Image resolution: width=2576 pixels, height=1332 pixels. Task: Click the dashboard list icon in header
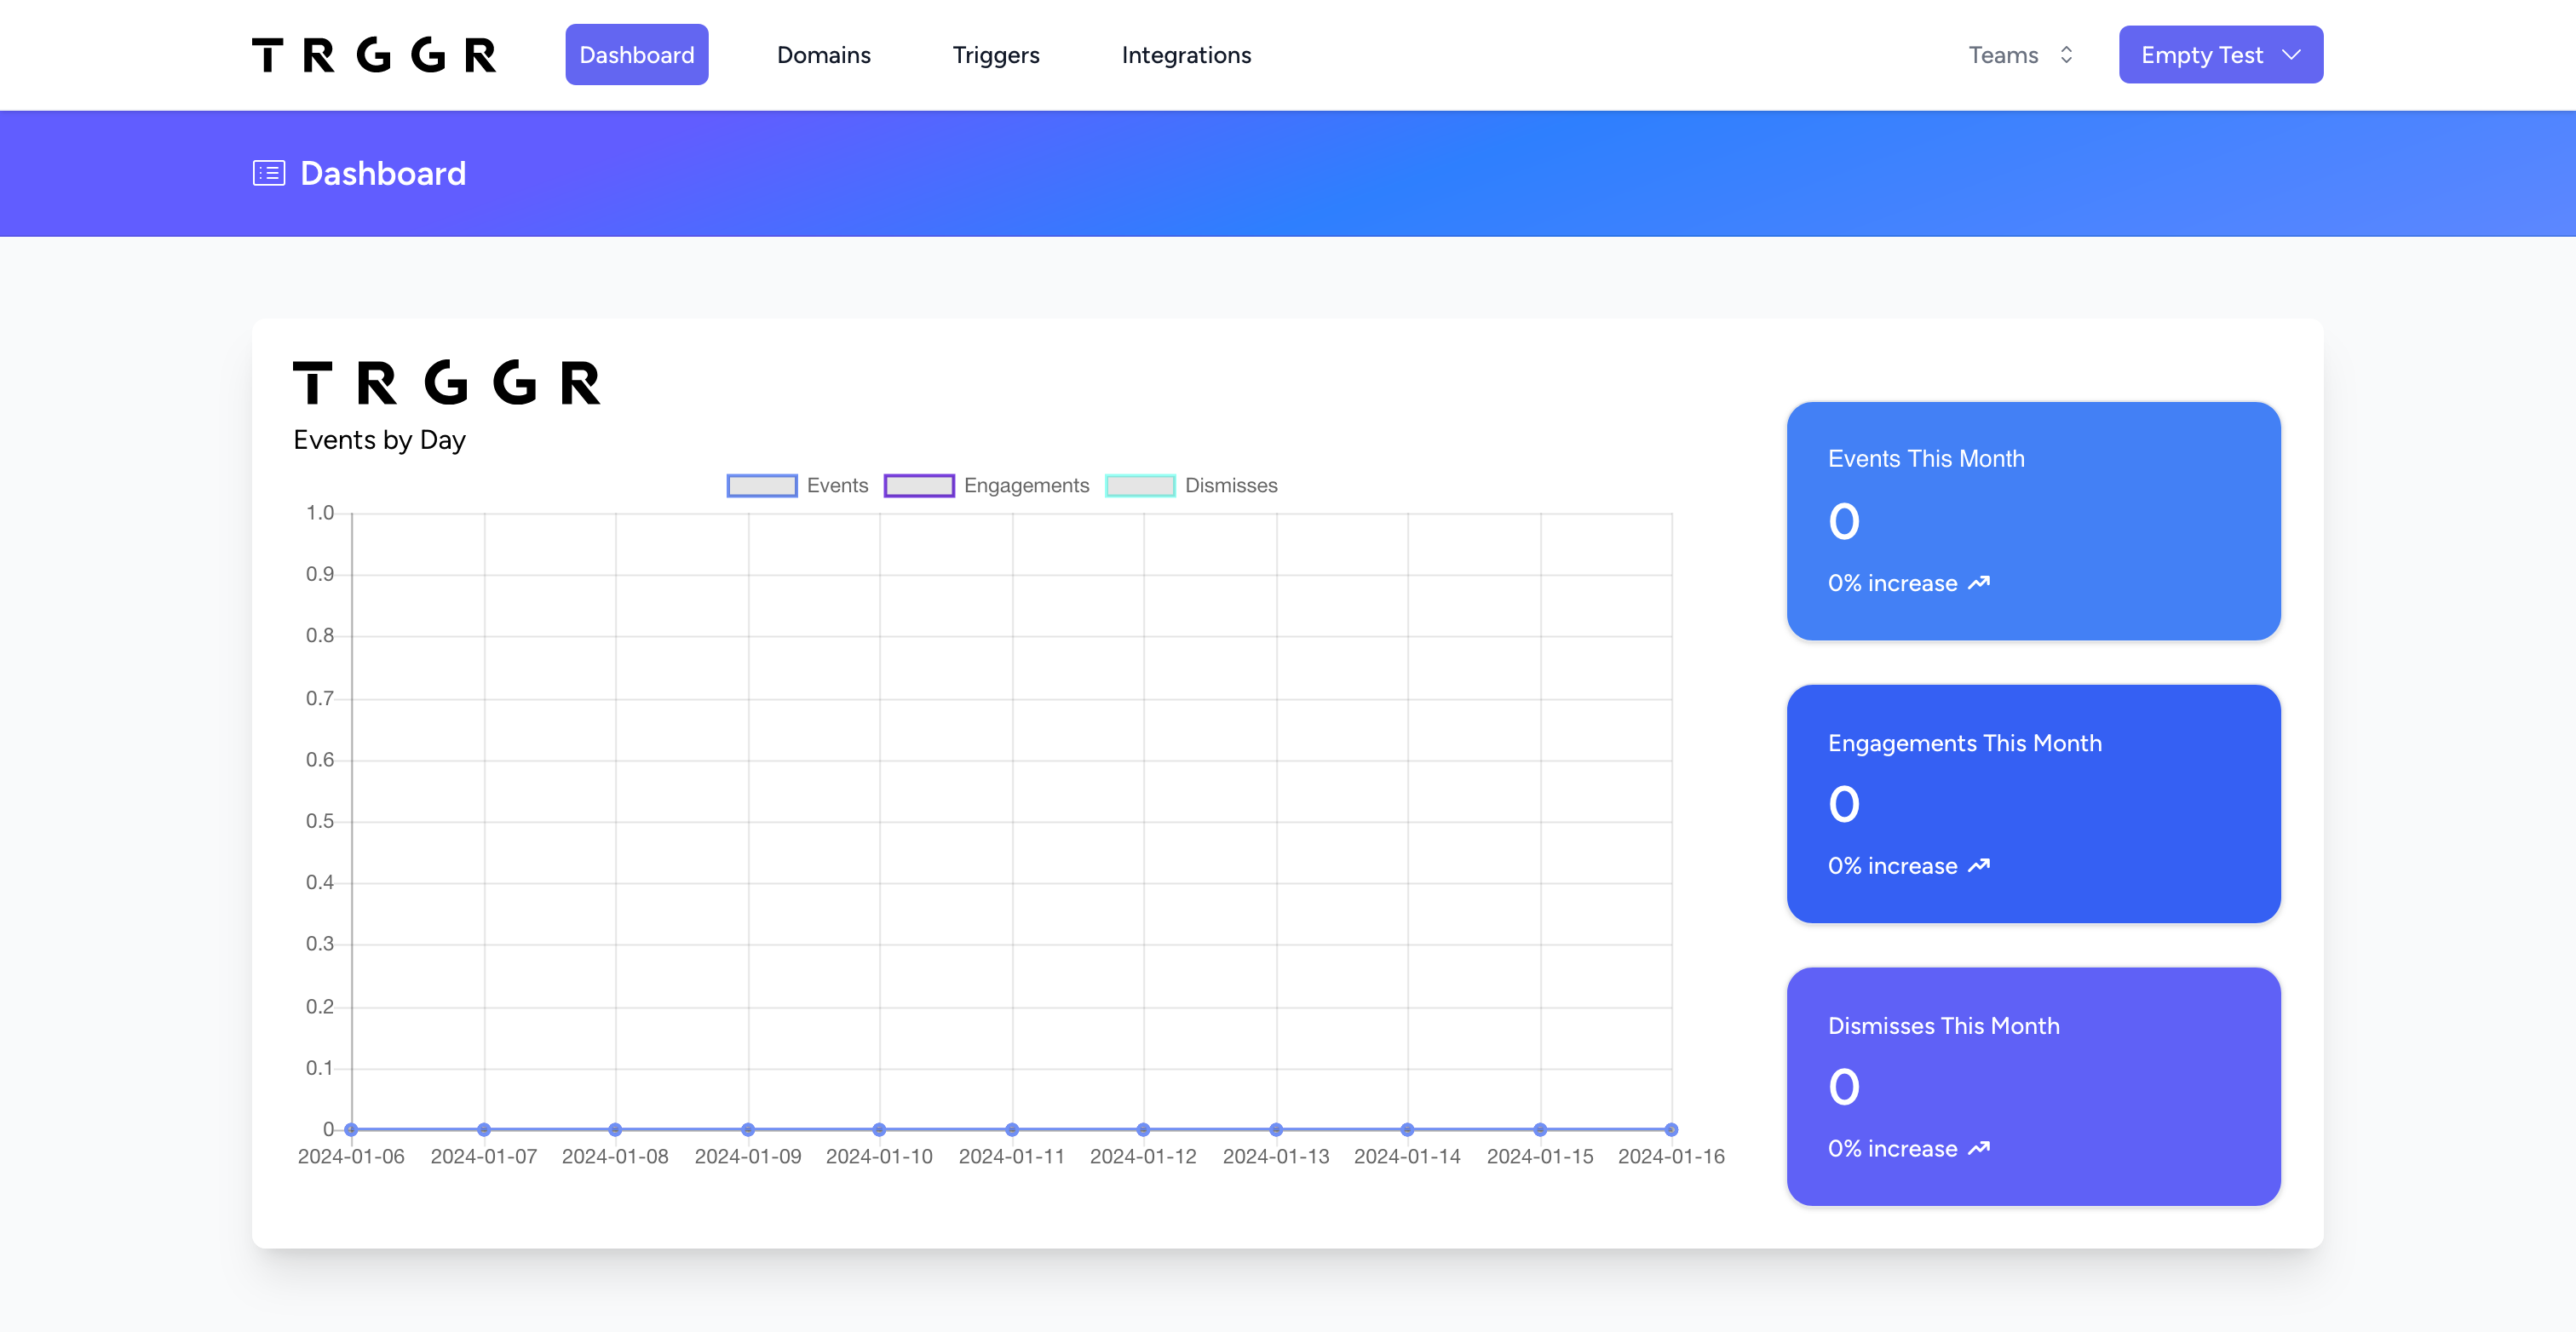tap(269, 173)
